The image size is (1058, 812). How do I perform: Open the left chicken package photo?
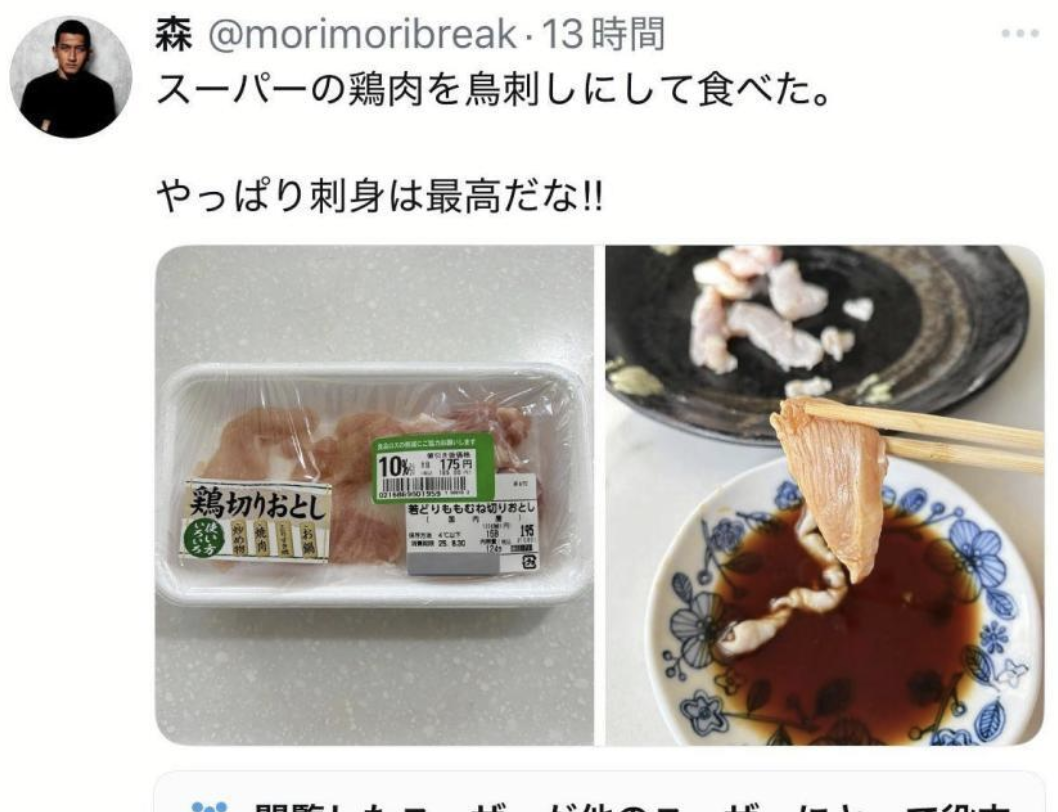[374, 495]
